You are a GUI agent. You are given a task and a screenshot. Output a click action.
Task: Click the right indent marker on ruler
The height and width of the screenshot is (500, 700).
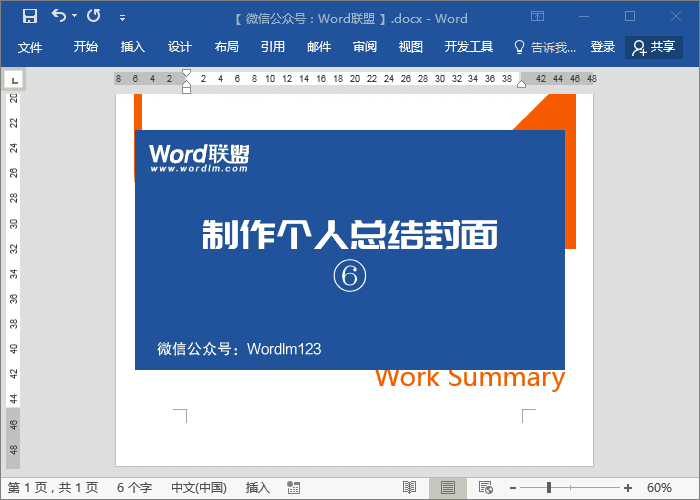[x=521, y=84]
